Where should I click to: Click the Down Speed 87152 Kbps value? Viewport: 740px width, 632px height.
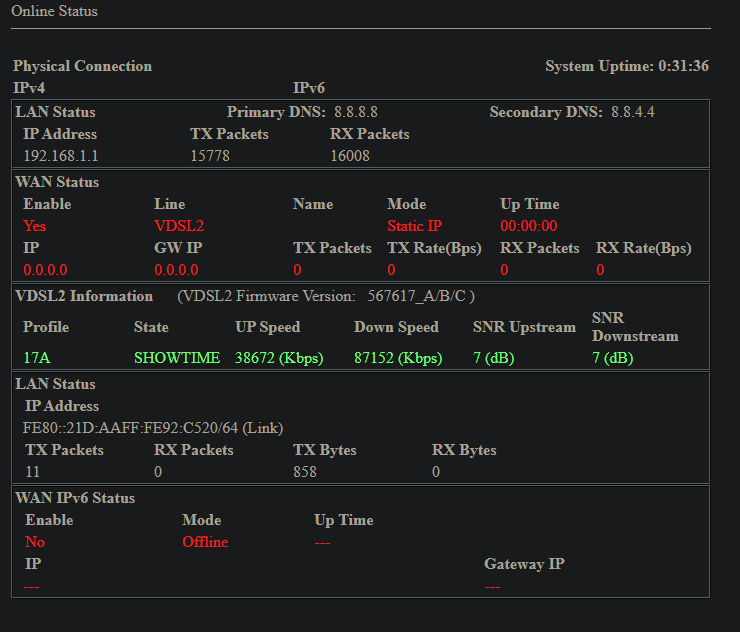pos(398,358)
